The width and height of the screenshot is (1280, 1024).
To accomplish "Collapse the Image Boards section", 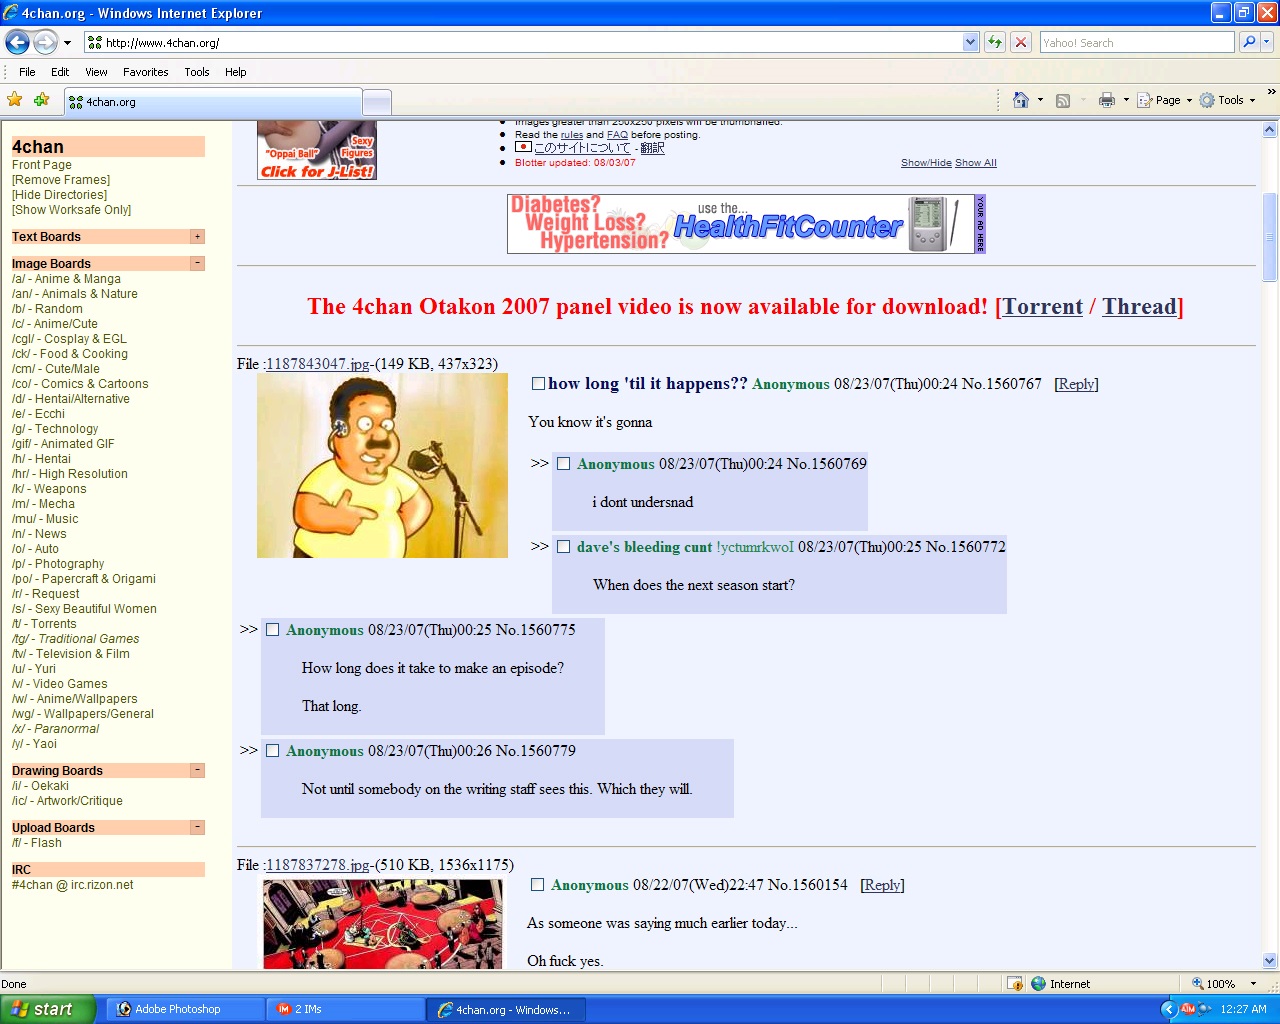I will coord(197,264).
